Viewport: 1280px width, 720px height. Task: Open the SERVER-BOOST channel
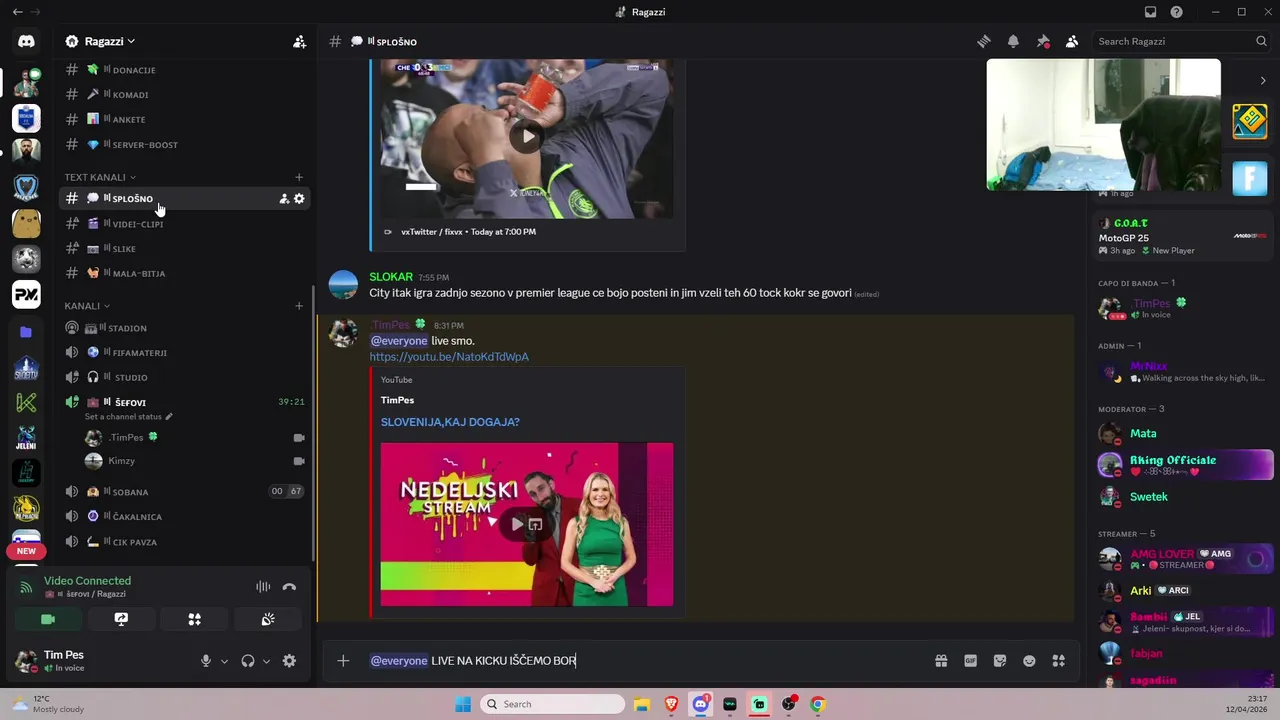pos(186,144)
